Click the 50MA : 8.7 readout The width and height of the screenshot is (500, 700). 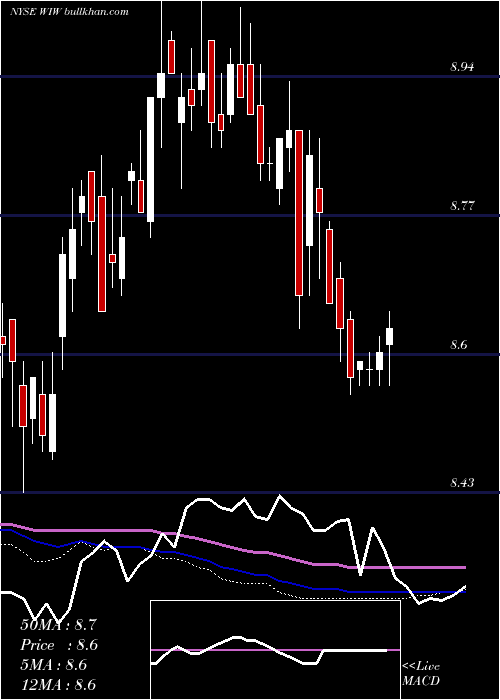[x=58, y=625]
